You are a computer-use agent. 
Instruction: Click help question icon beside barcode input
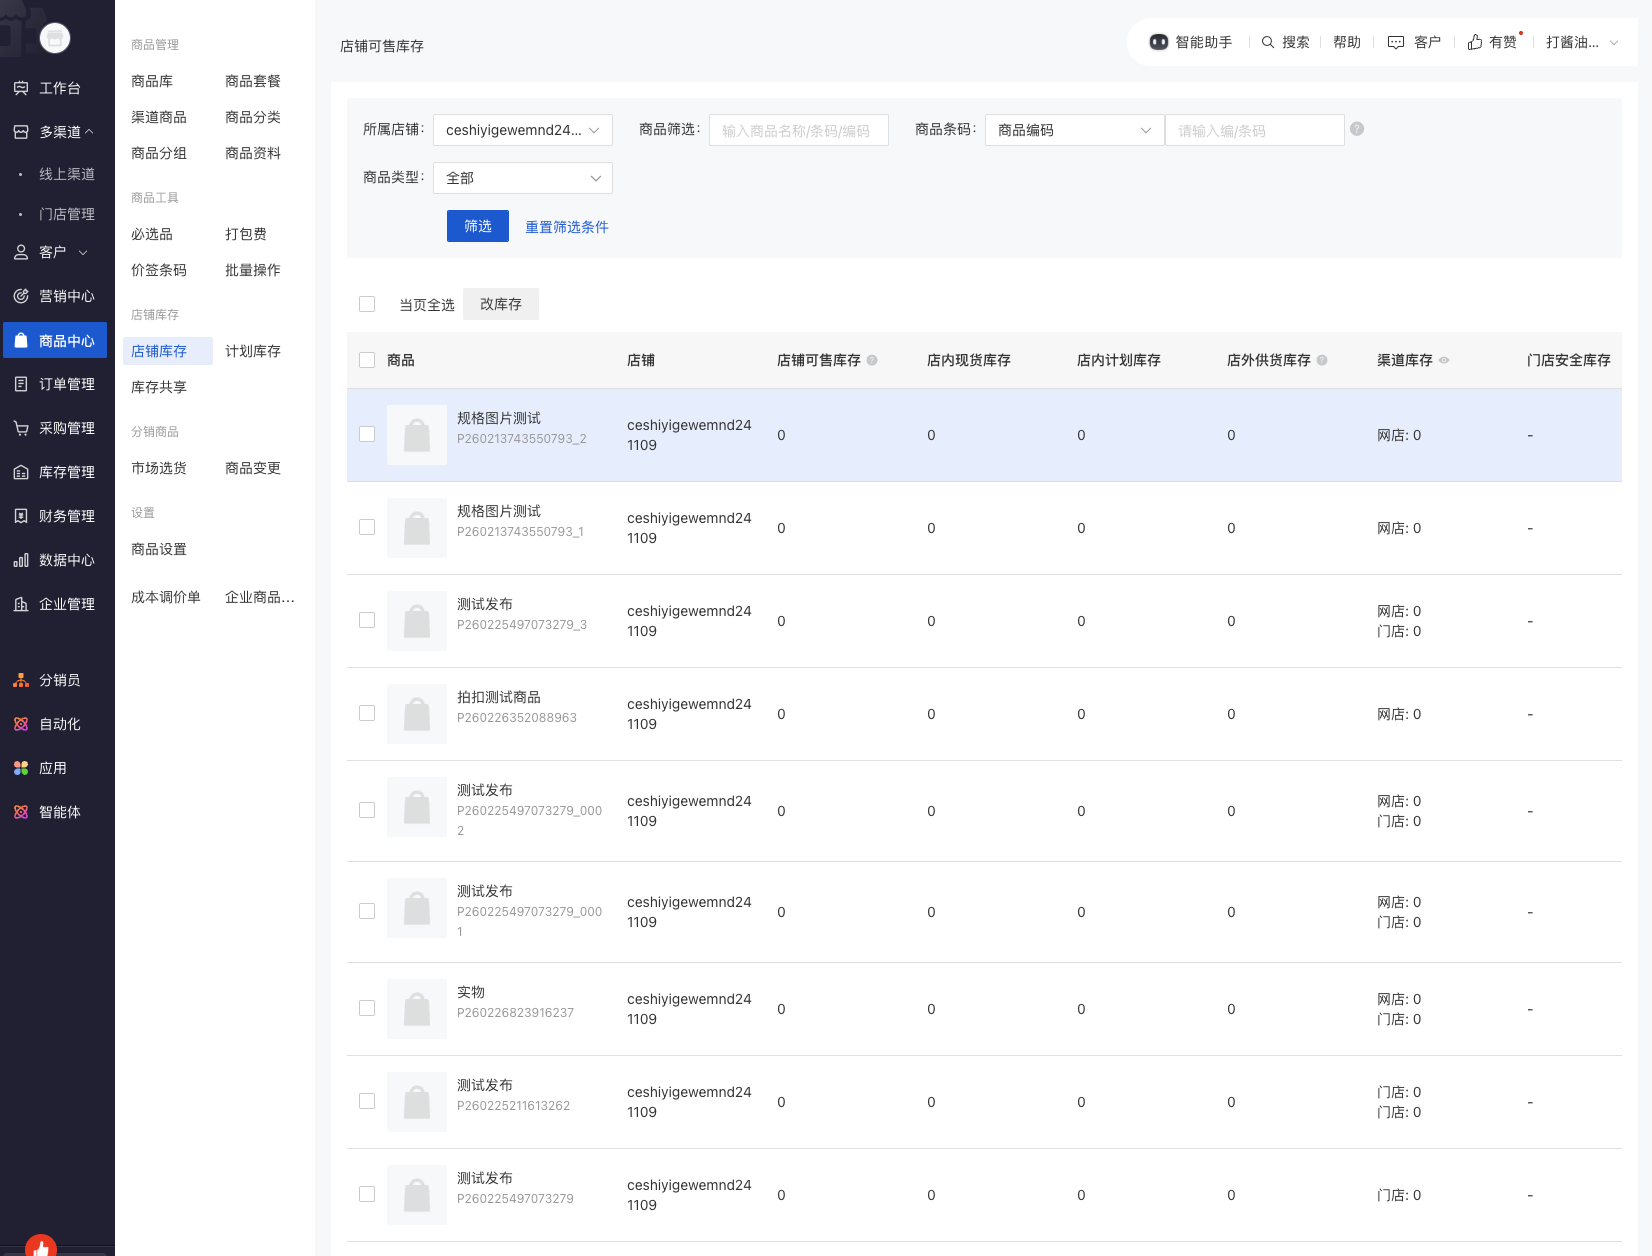(1357, 129)
